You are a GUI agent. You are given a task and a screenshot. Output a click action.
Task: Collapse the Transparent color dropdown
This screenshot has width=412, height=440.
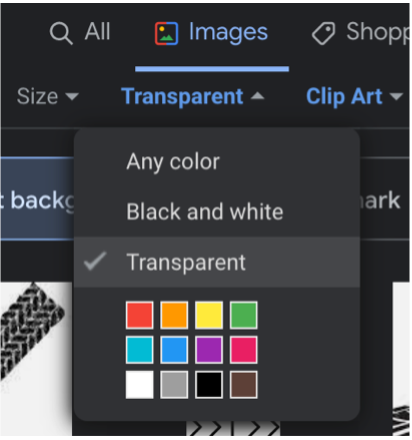(x=193, y=97)
